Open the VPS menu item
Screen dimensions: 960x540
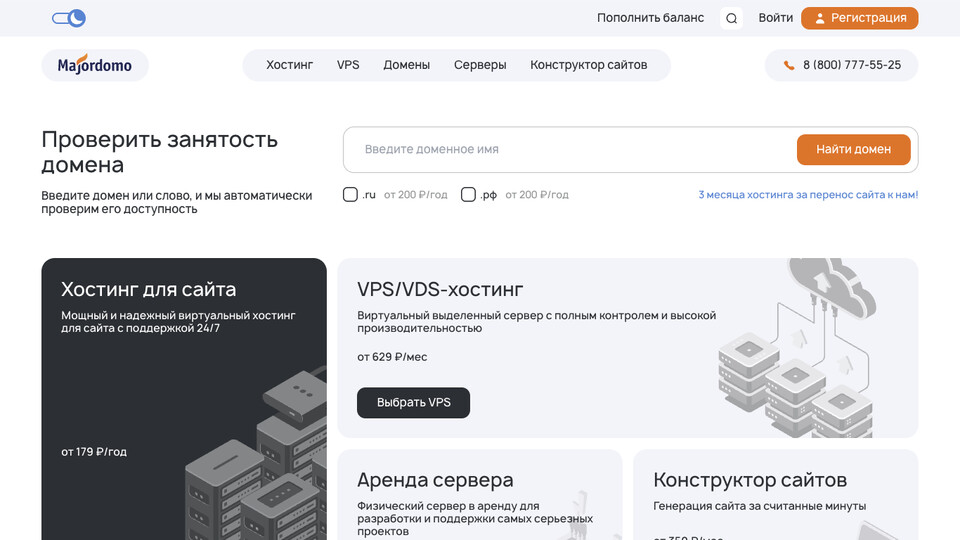pyautogui.click(x=348, y=65)
